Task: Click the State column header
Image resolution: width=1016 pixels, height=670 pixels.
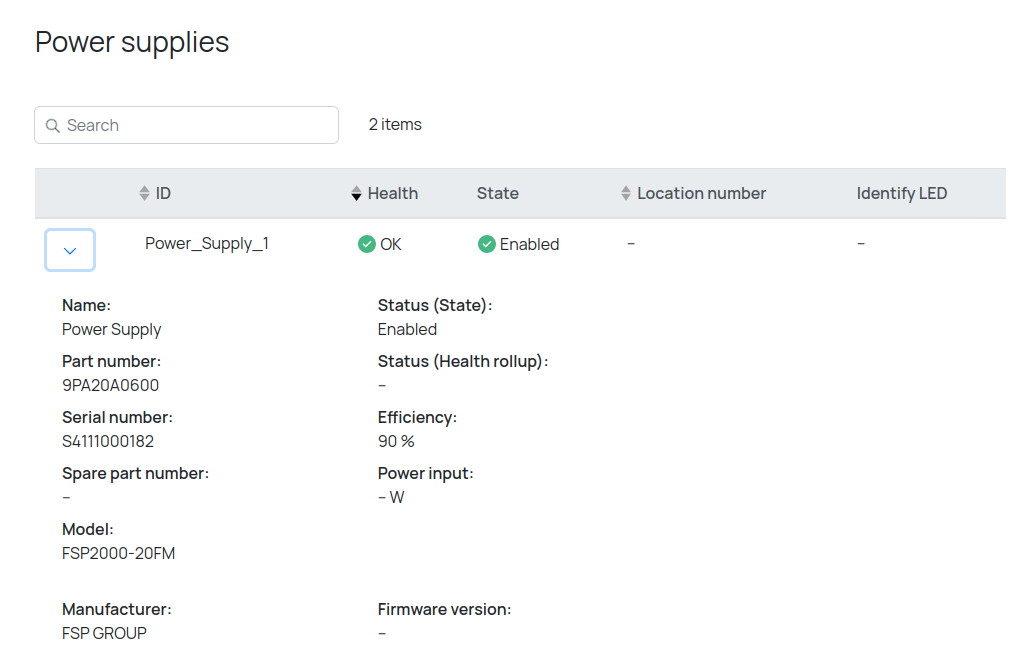Action: coord(497,193)
